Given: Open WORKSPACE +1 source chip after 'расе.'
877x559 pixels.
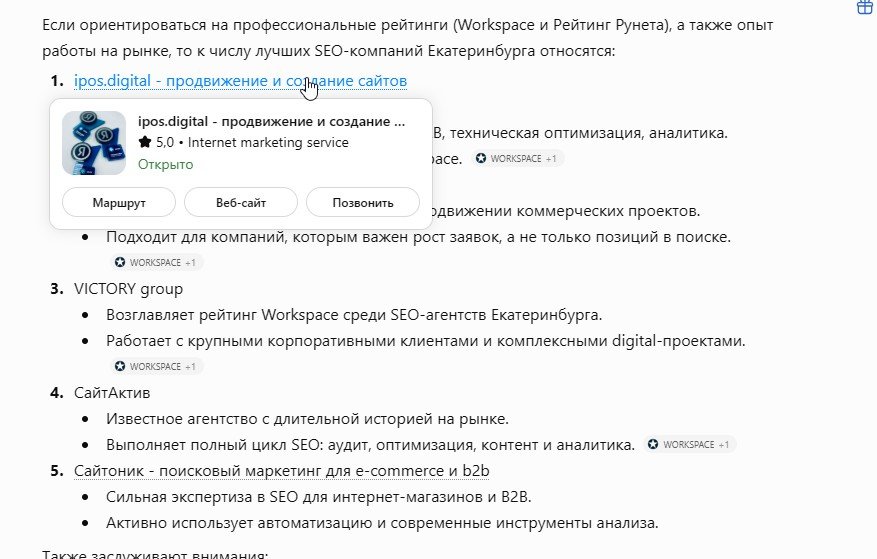Looking at the screenshot, I should (517, 158).
